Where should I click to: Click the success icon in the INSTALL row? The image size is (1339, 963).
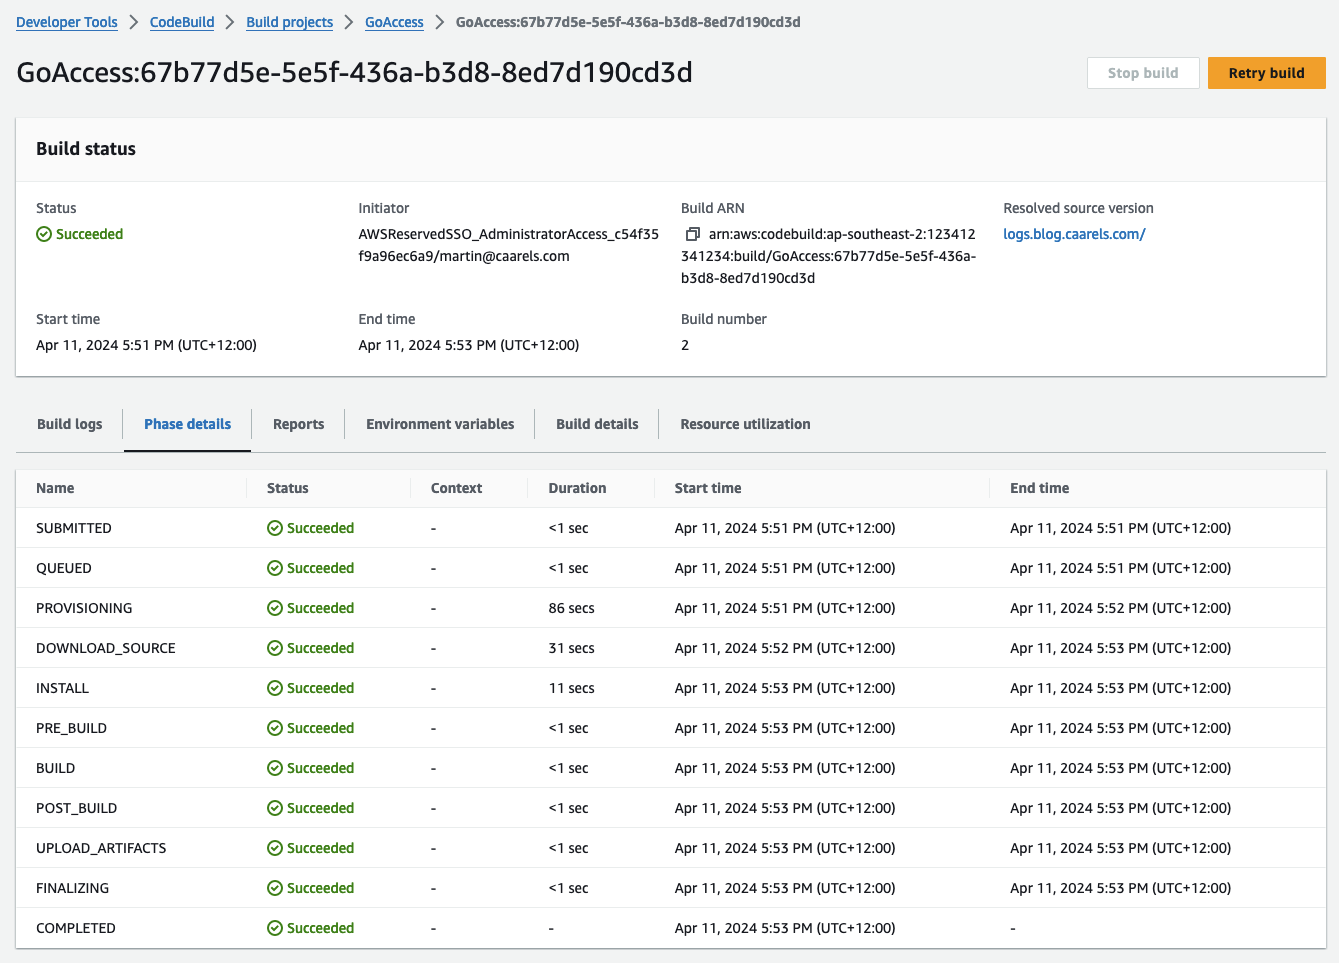pyautogui.click(x=275, y=688)
